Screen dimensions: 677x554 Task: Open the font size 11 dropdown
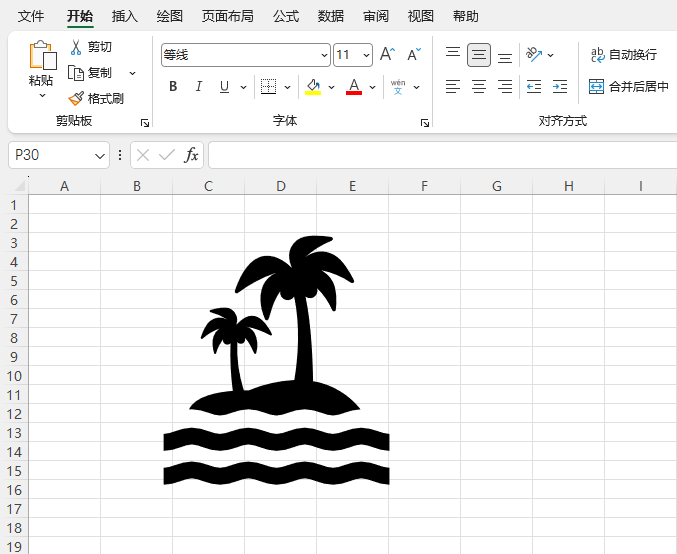coord(366,55)
